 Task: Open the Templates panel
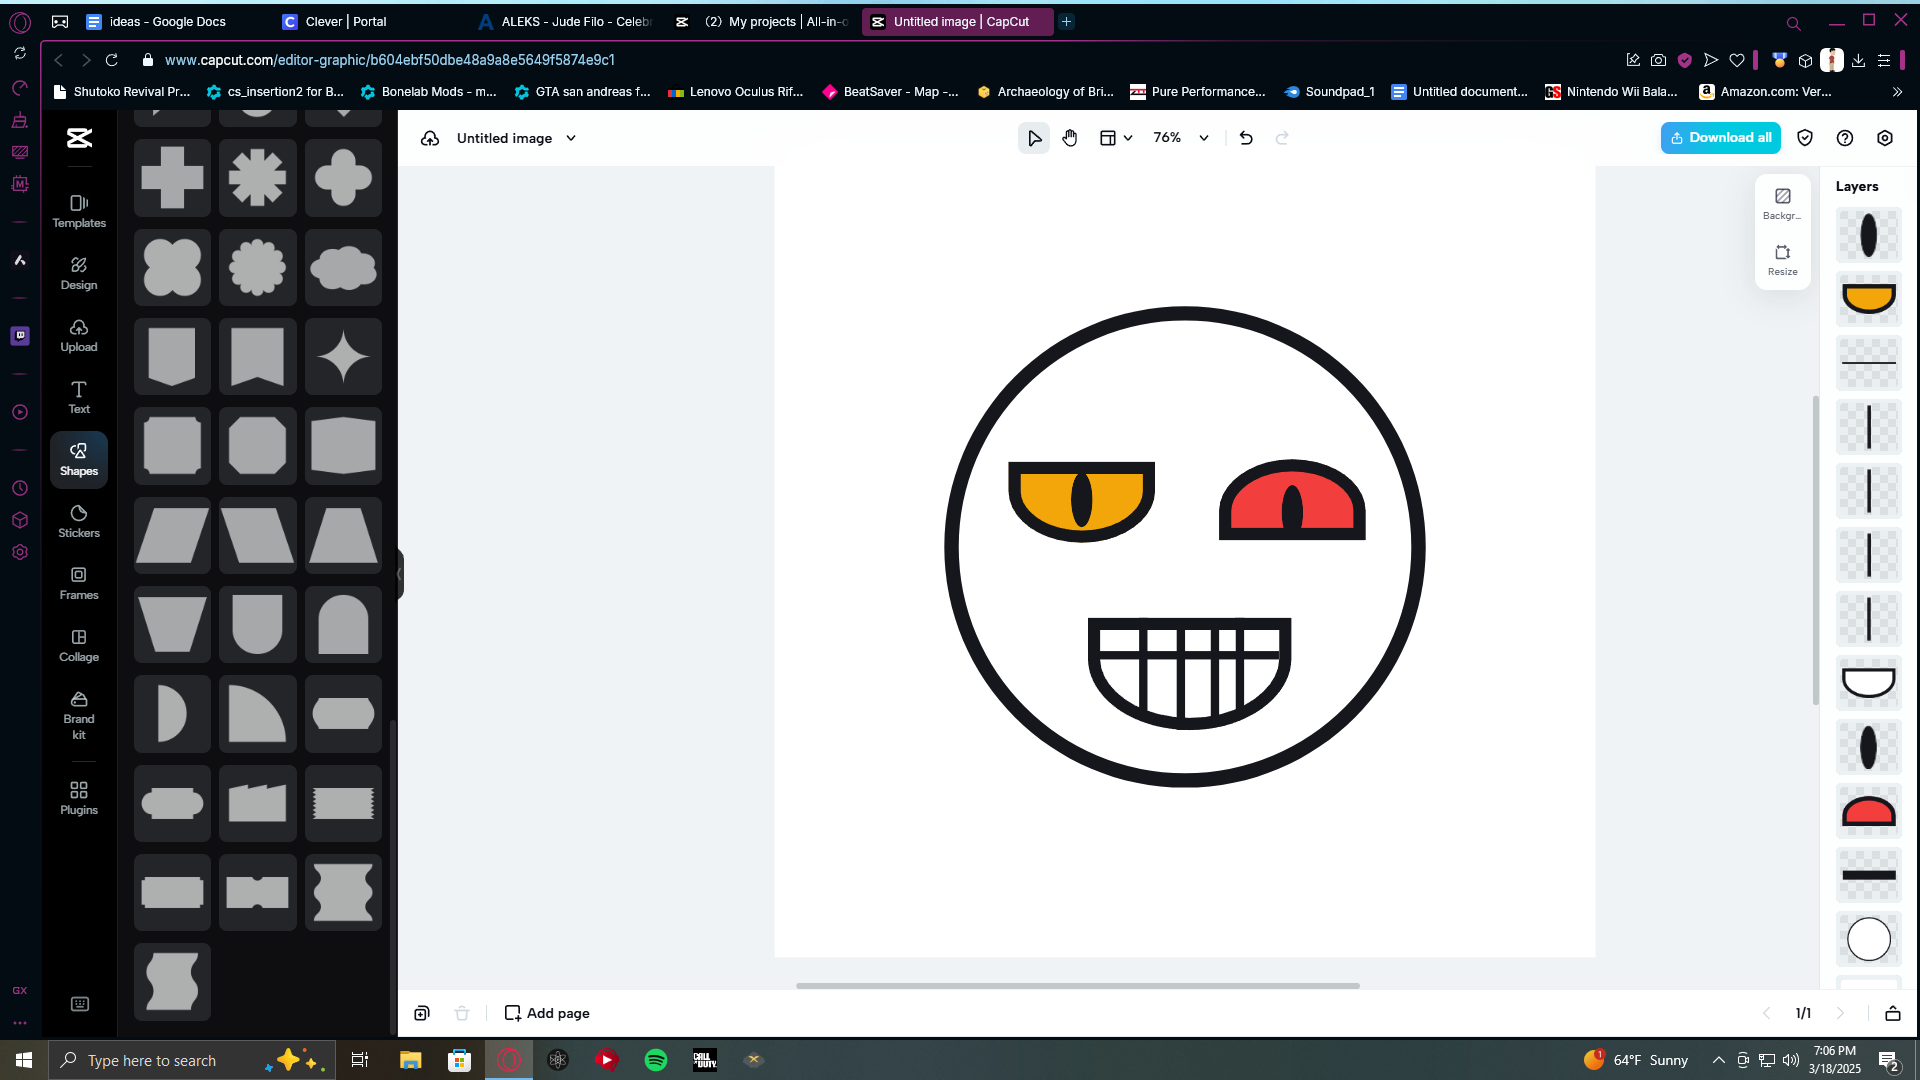(x=79, y=211)
